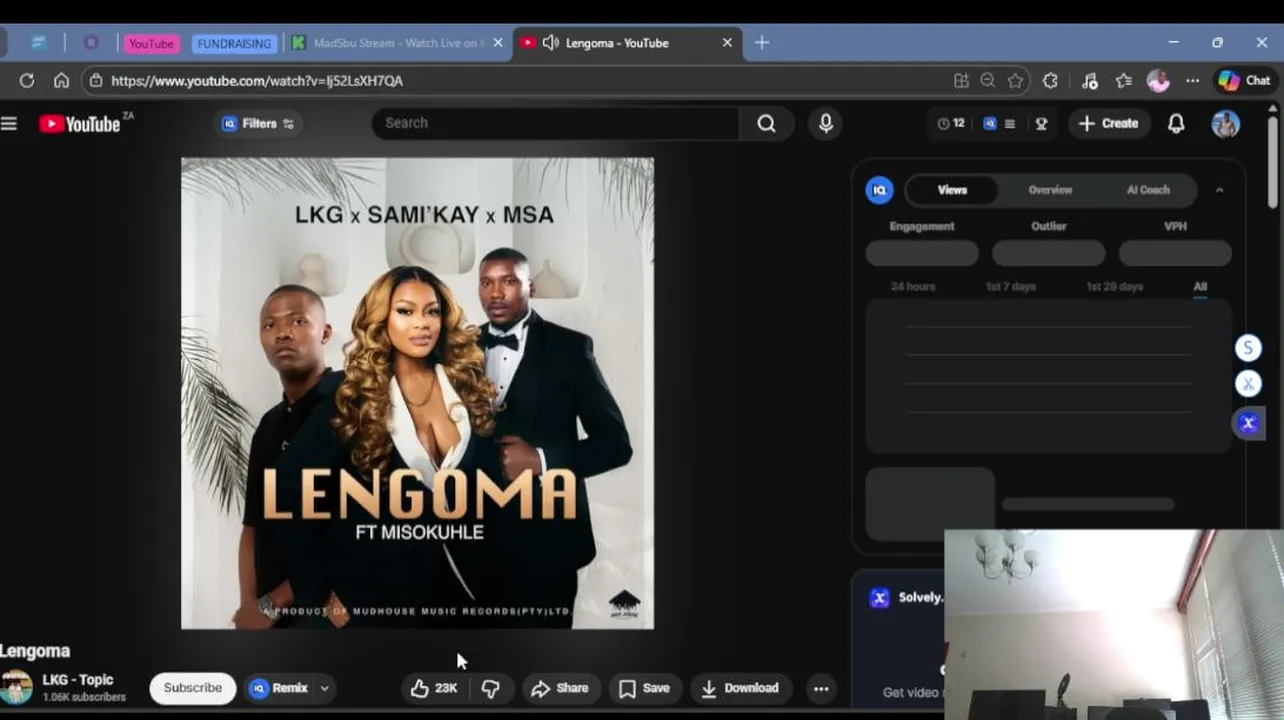Download the Lengoma video

click(741, 688)
